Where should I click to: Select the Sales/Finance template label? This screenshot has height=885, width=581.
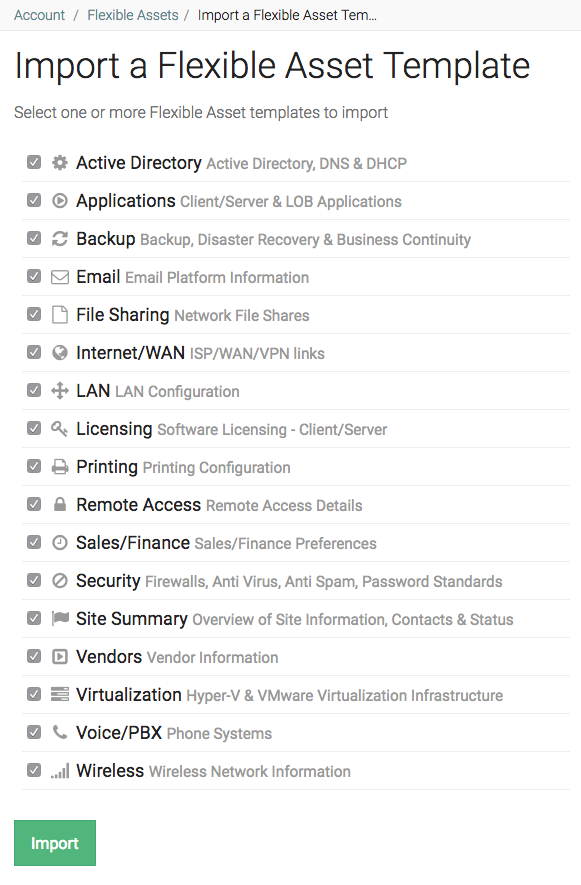pos(133,542)
